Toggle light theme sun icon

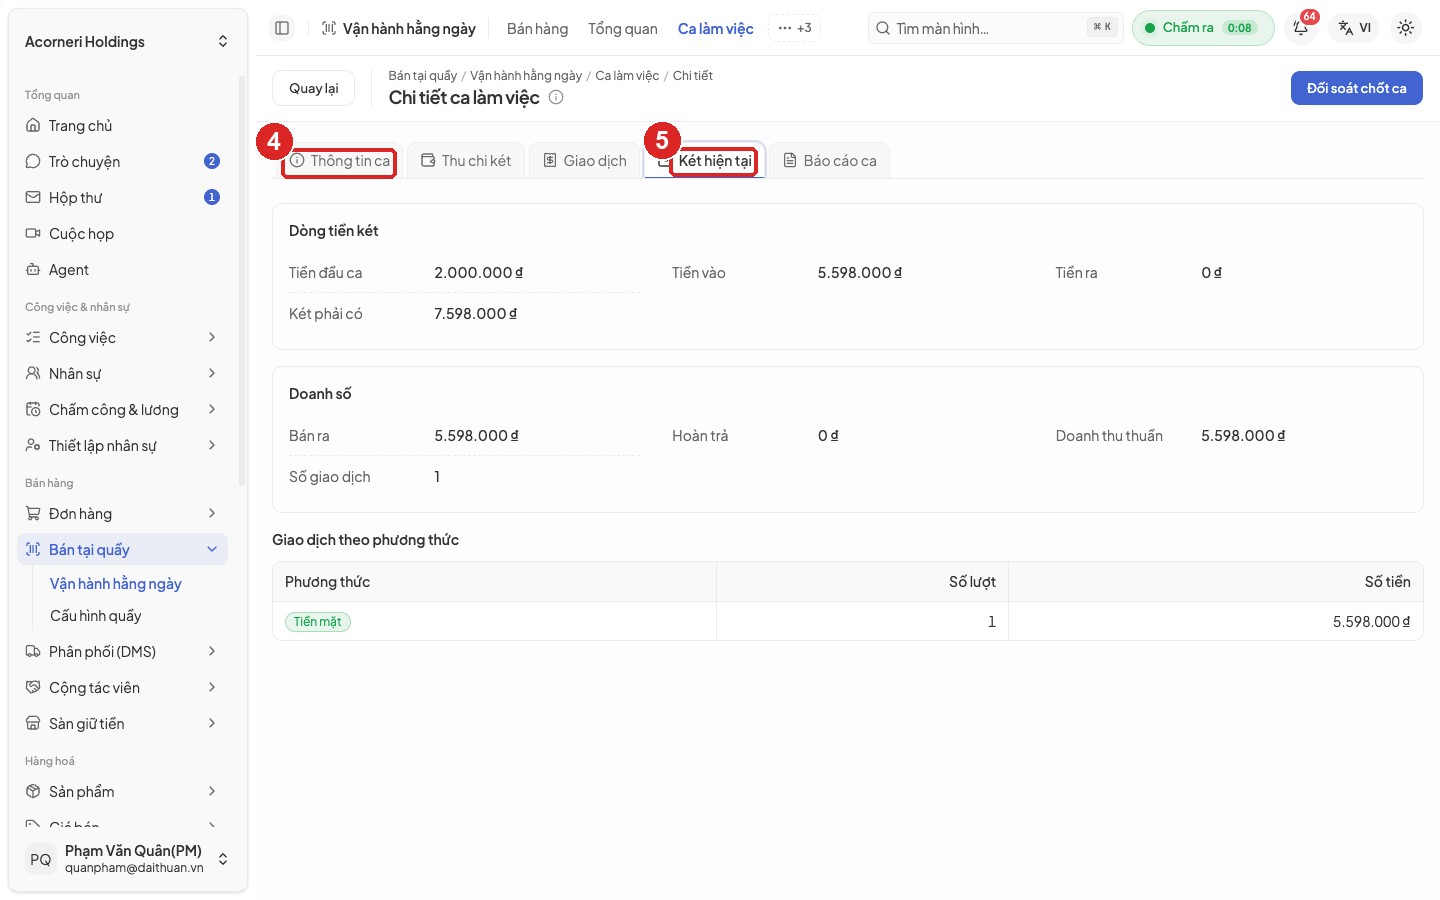[1405, 28]
